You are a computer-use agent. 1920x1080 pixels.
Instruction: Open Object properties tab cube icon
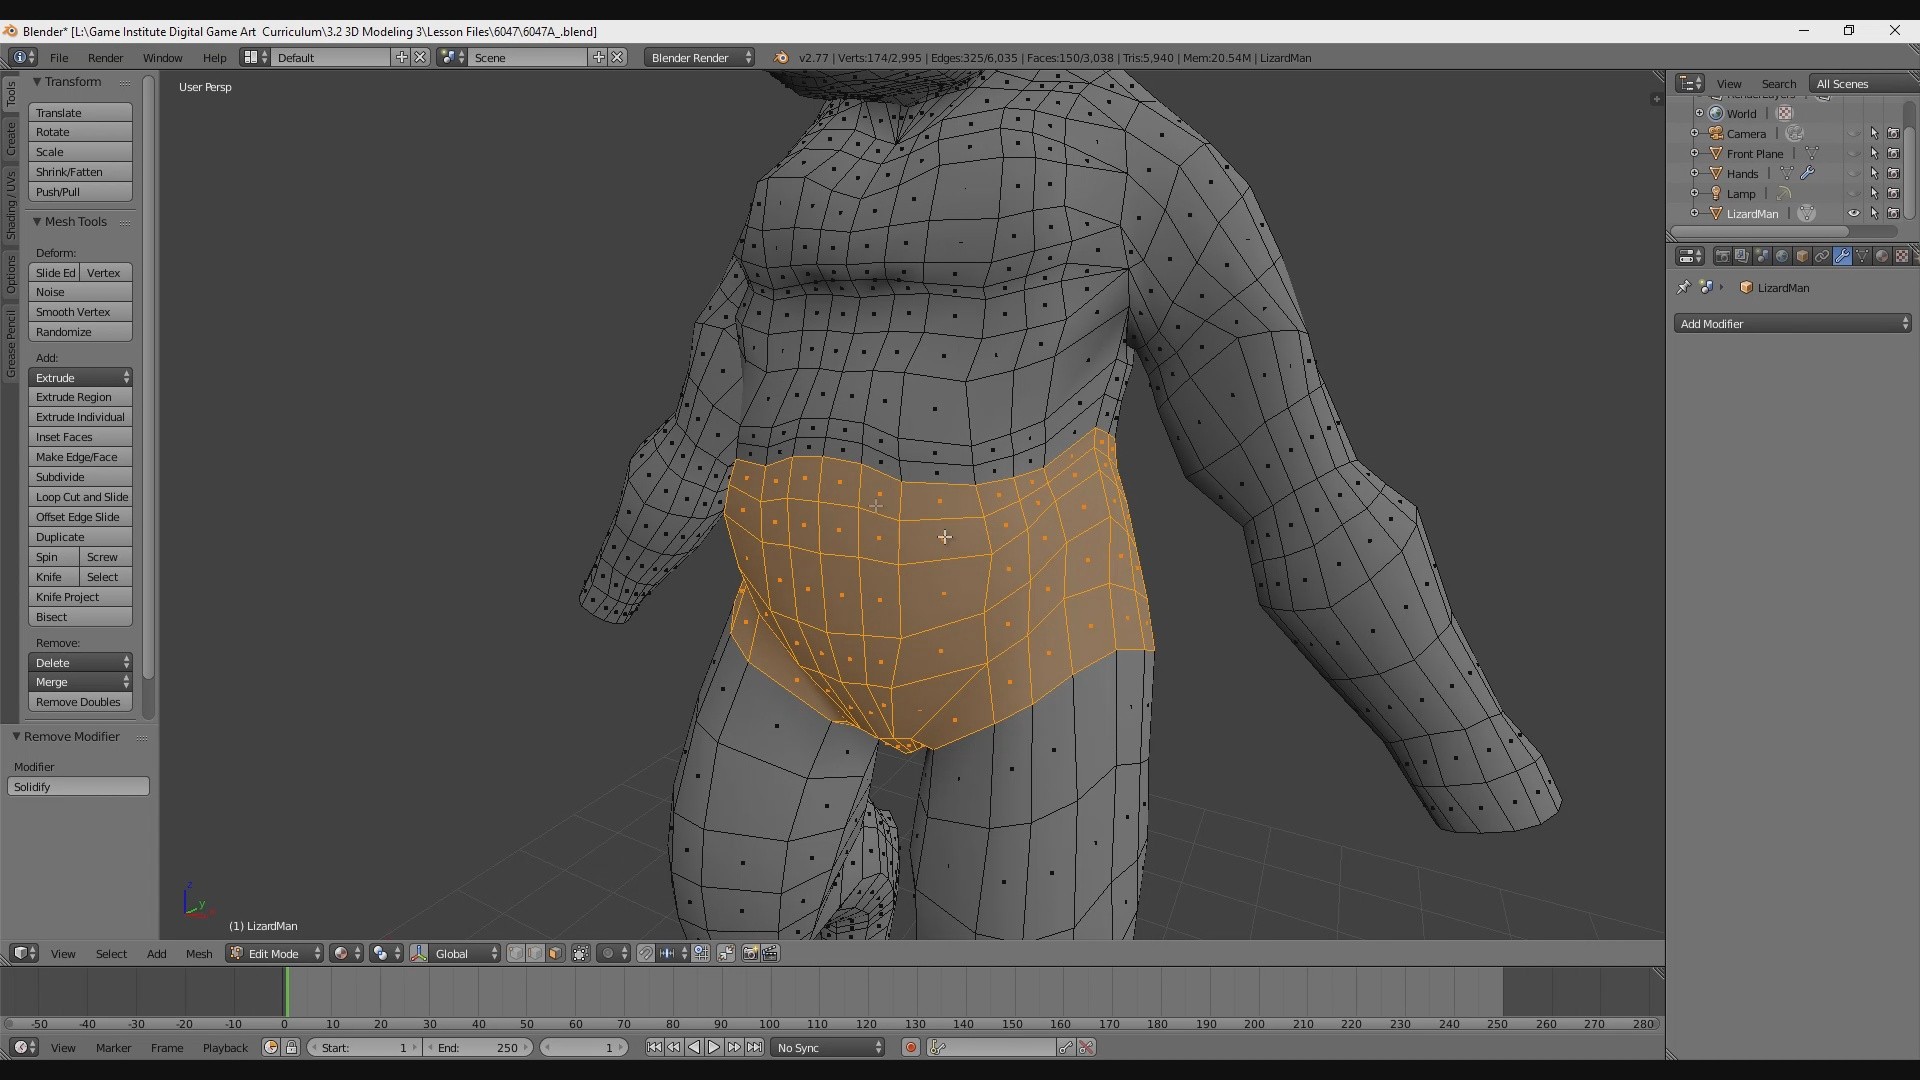click(1802, 256)
